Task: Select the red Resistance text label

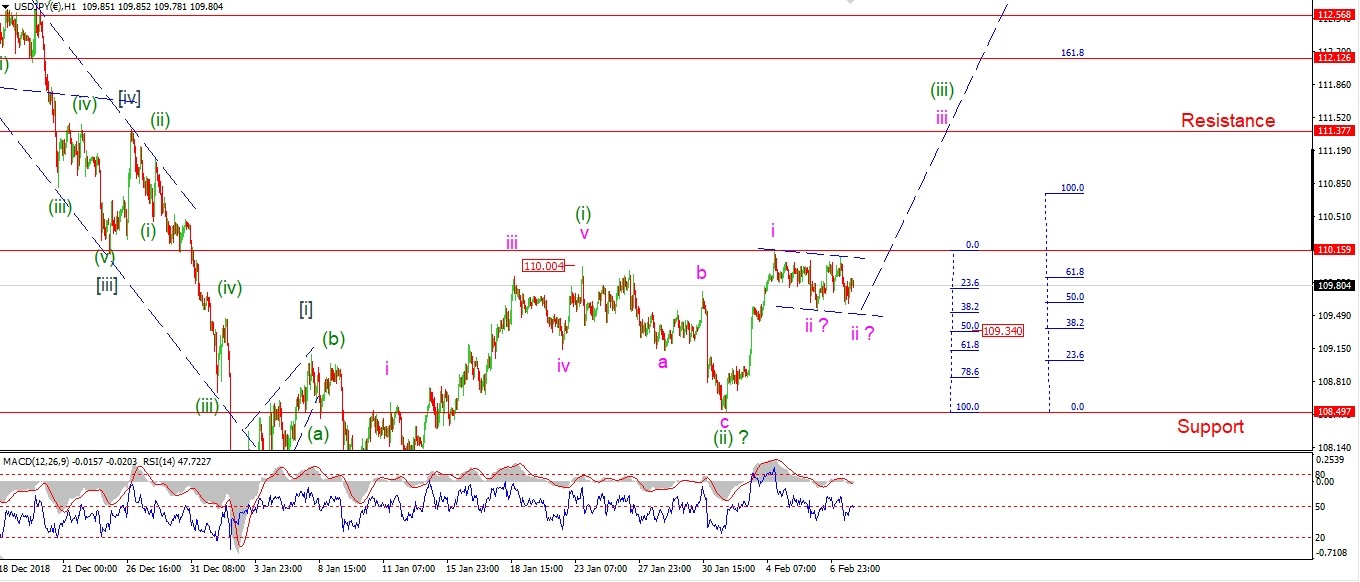Action: (x=1227, y=121)
